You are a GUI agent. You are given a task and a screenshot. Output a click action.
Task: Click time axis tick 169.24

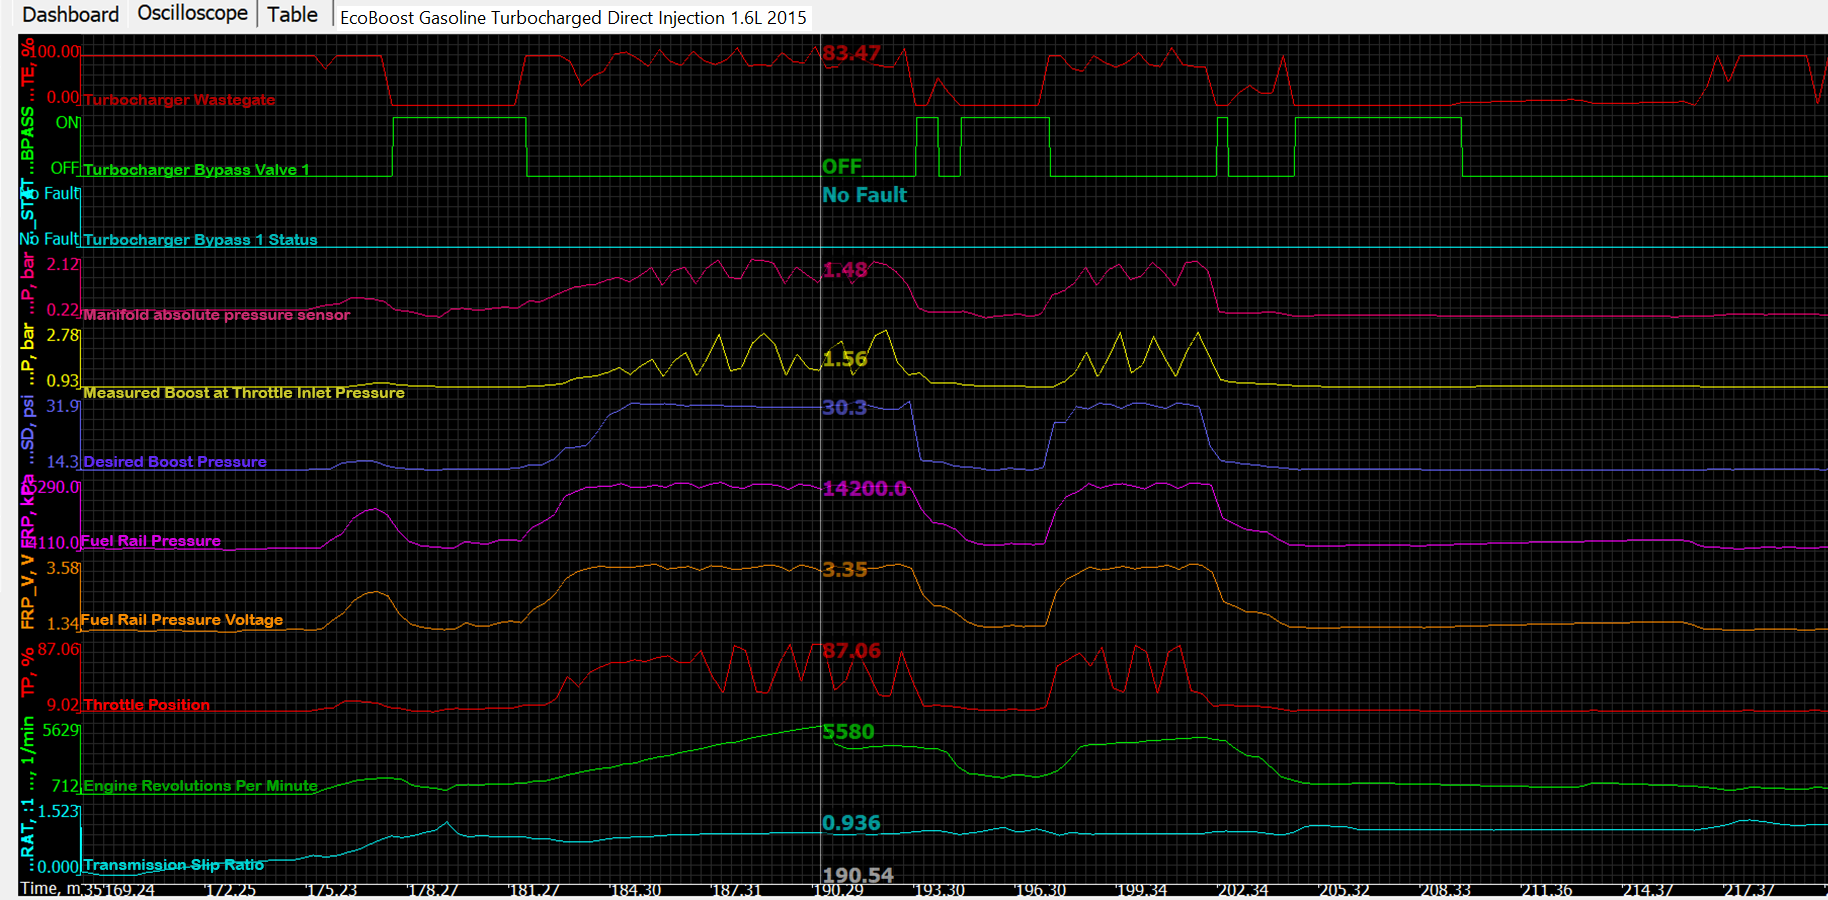point(130,890)
